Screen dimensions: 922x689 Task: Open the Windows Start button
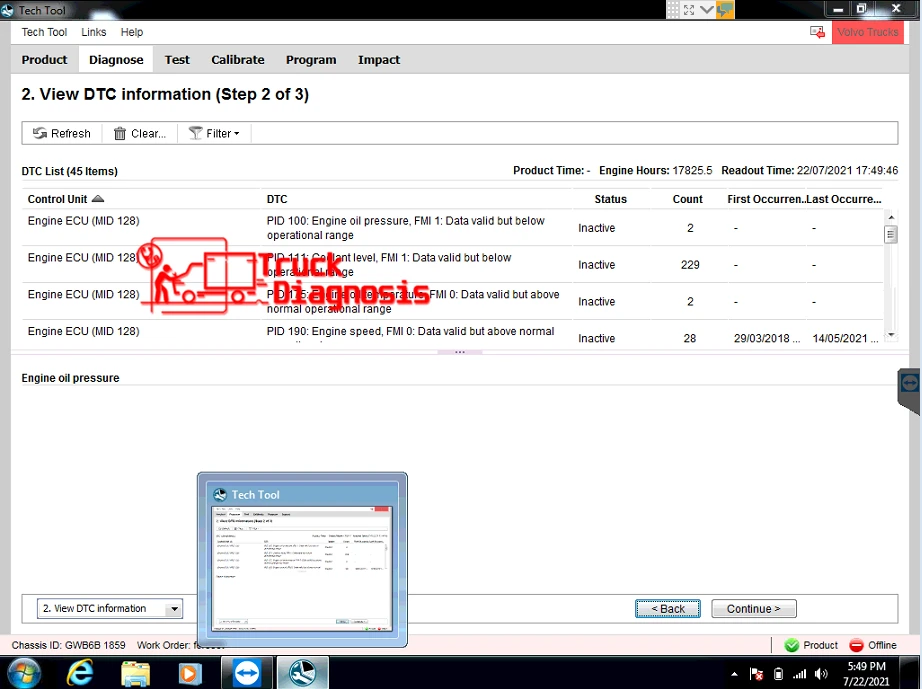click(23, 673)
